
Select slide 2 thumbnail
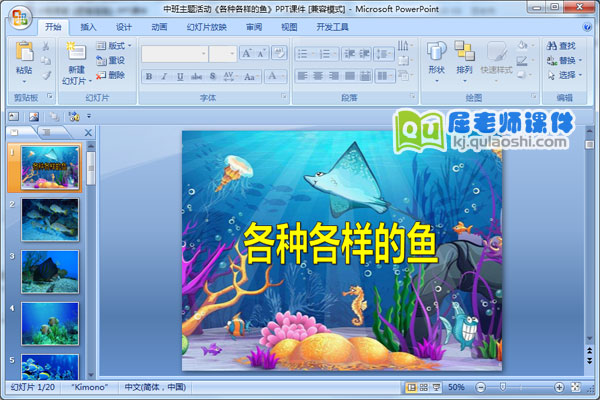tap(50, 220)
